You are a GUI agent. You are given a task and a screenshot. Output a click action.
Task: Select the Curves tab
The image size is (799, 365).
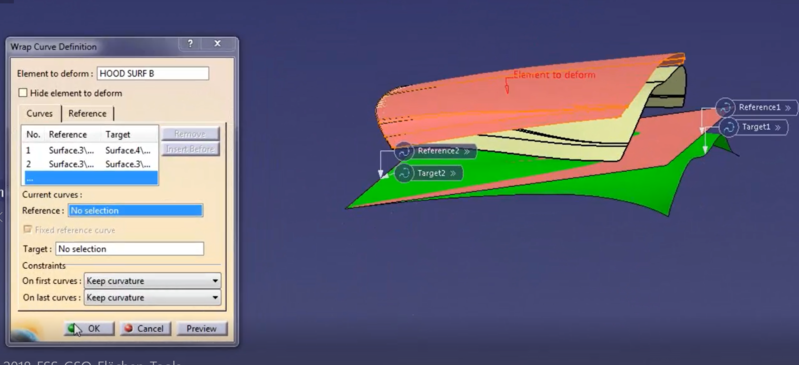point(40,113)
